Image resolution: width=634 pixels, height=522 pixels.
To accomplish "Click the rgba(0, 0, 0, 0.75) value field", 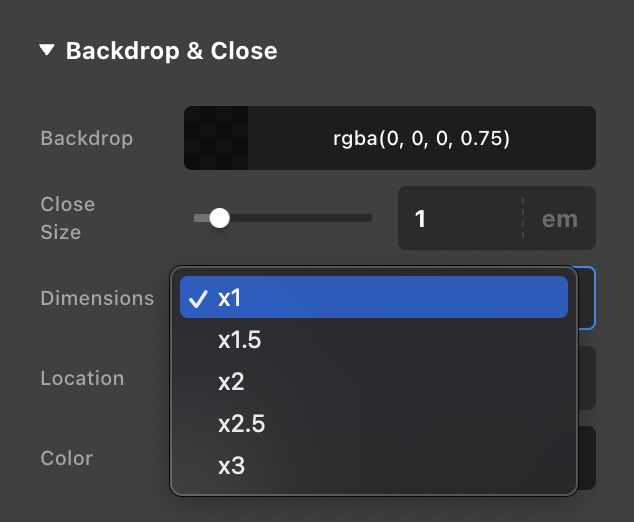I will [421, 138].
